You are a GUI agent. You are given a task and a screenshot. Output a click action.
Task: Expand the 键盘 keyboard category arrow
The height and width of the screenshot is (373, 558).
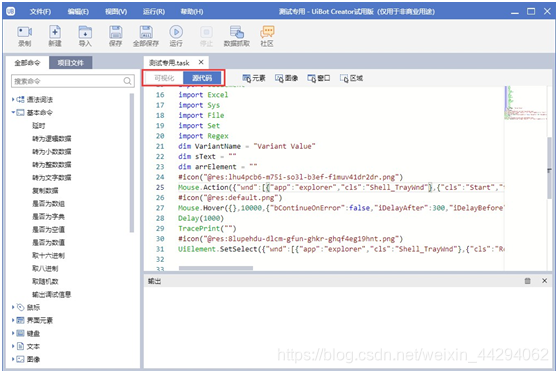point(13,333)
